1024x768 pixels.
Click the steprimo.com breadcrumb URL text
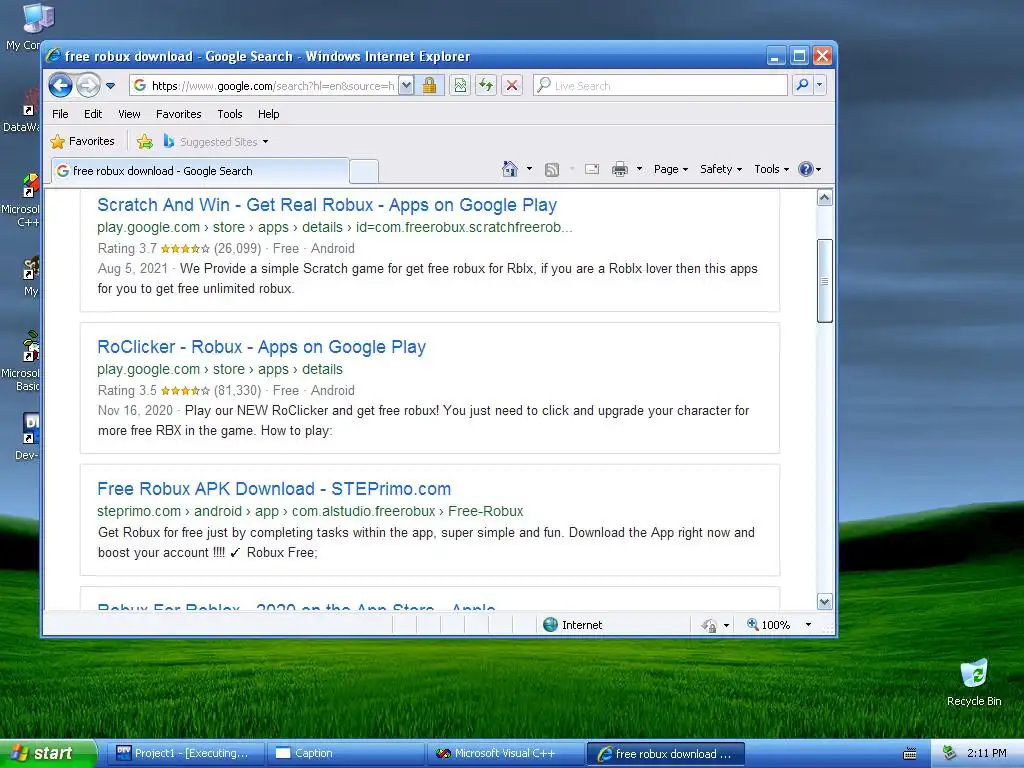[310, 511]
